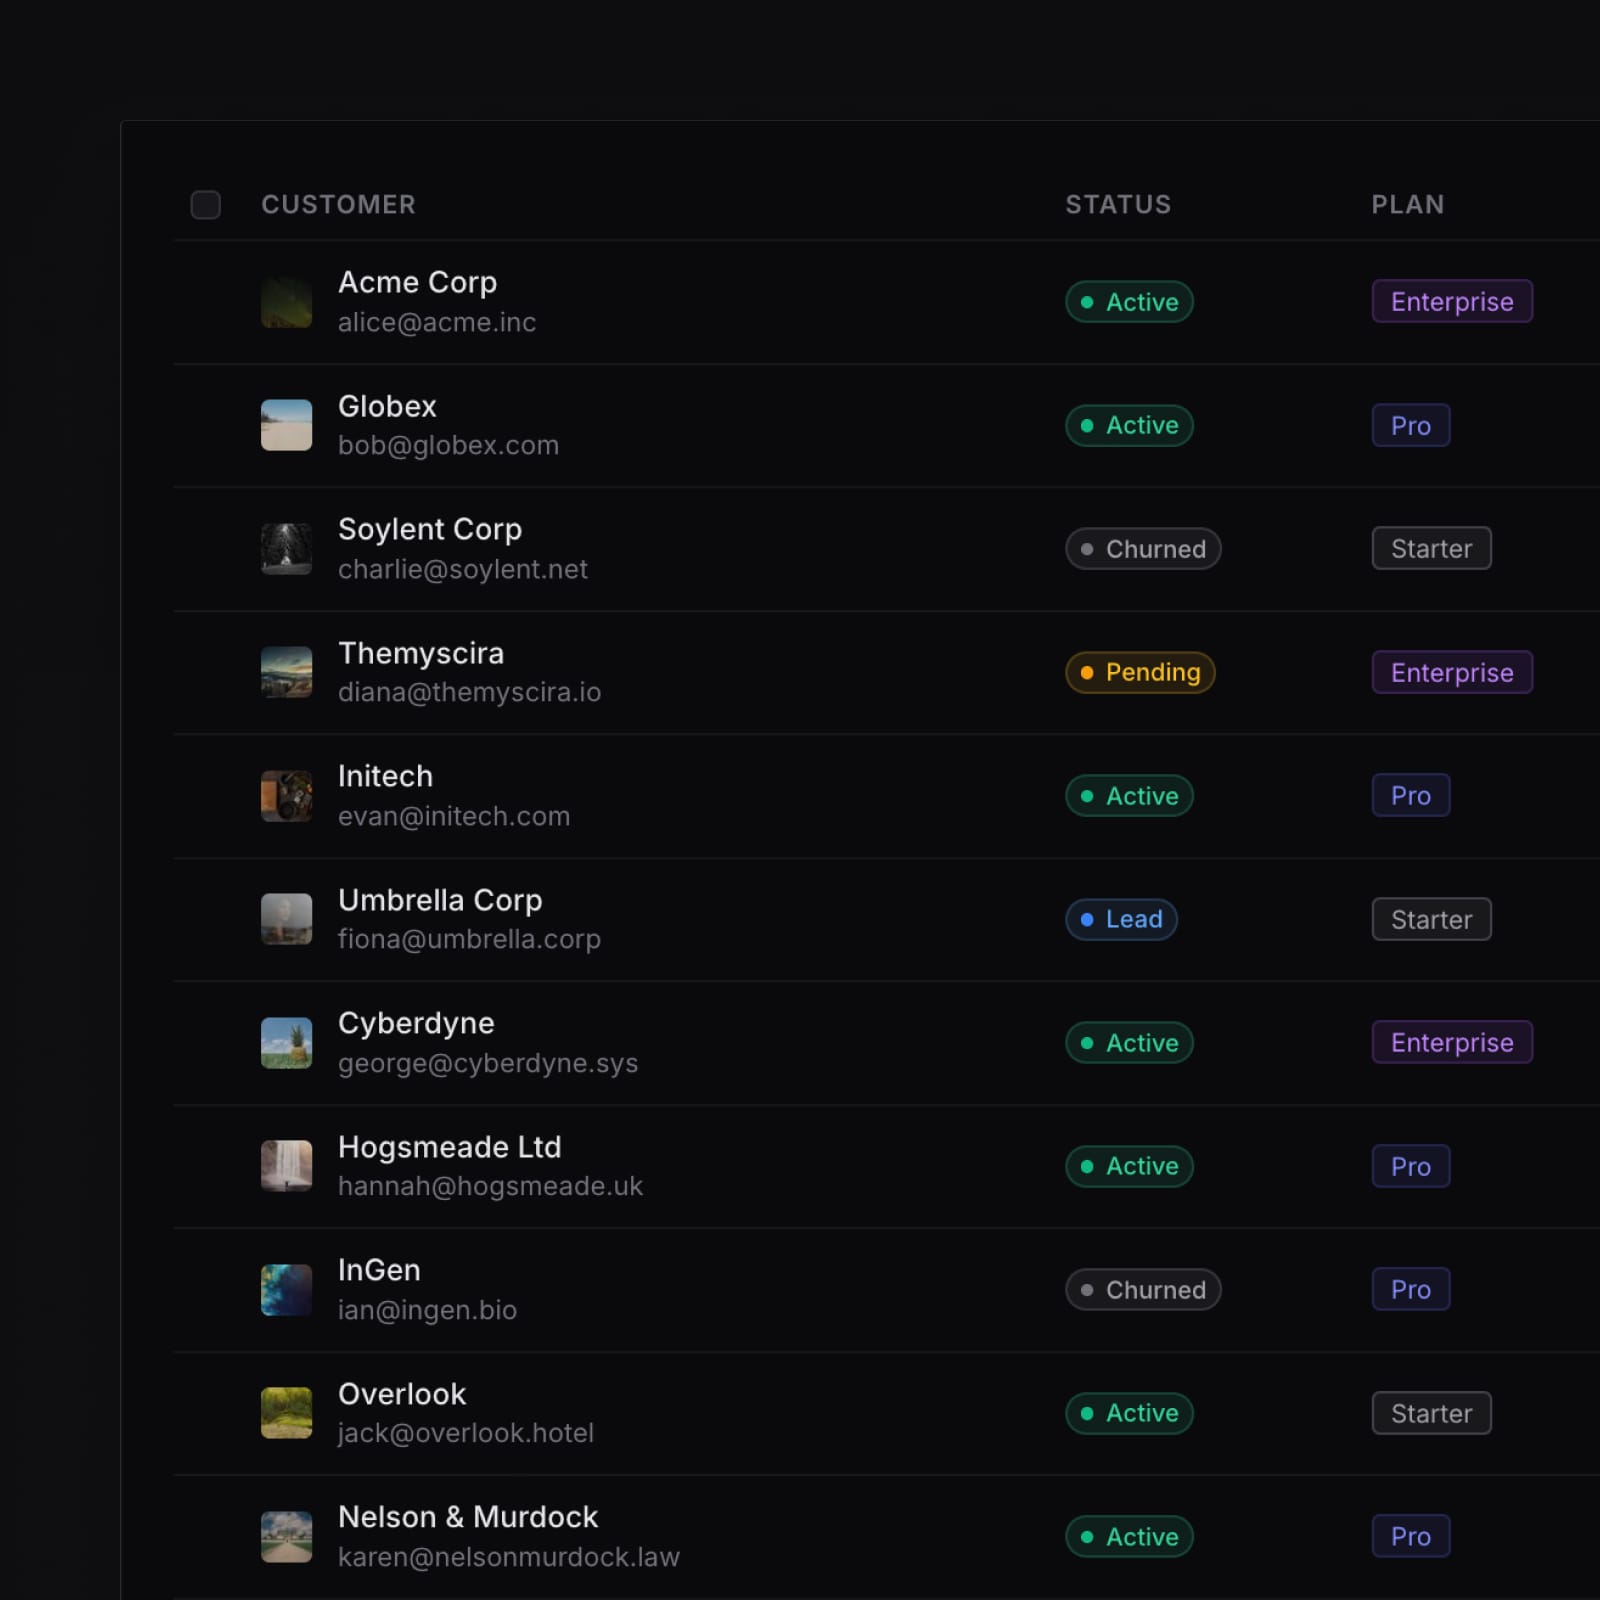
Task: Click Churned status badge on Soylent Corp
Action: (1142, 549)
